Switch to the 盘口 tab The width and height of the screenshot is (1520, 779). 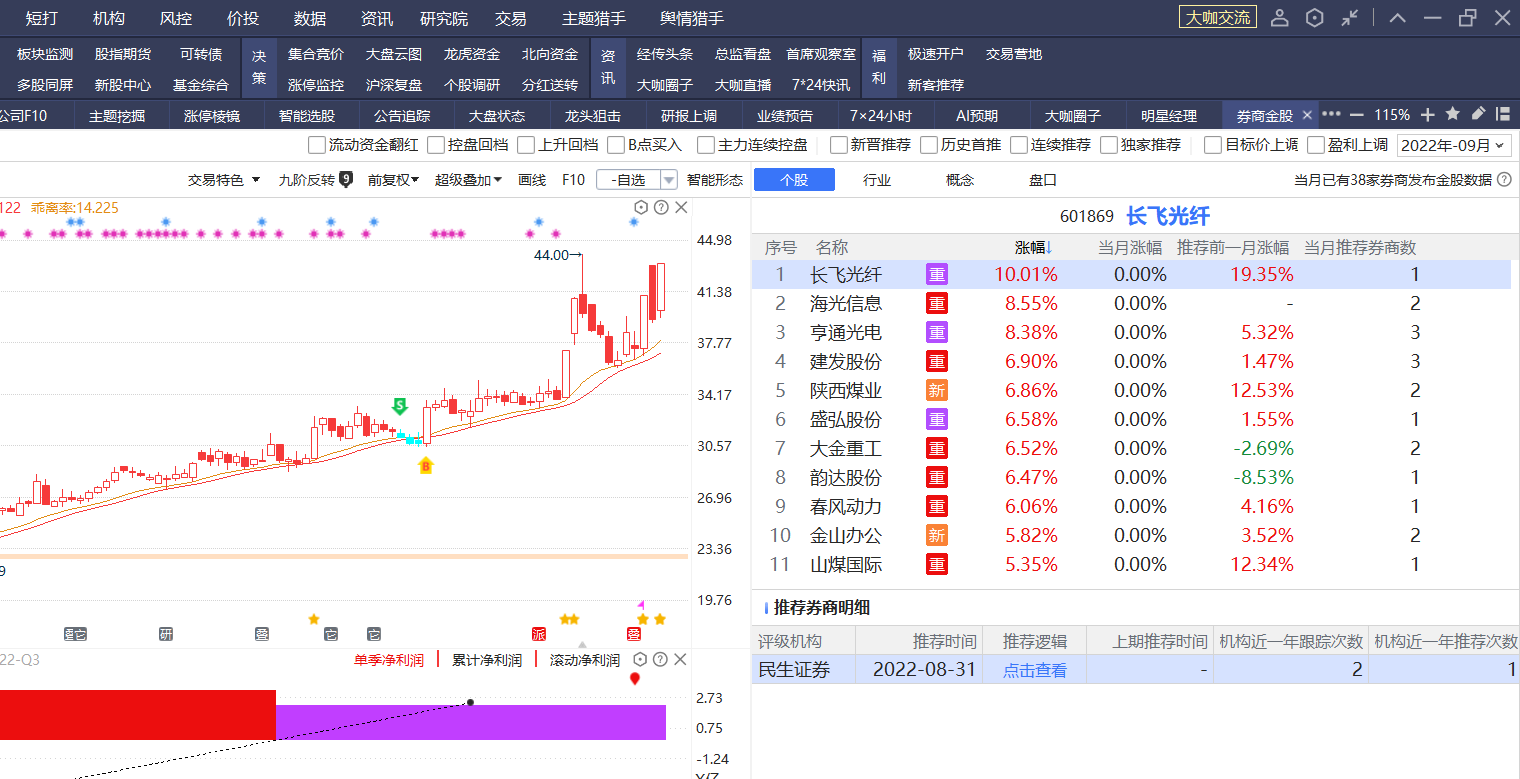click(x=1043, y=180)
